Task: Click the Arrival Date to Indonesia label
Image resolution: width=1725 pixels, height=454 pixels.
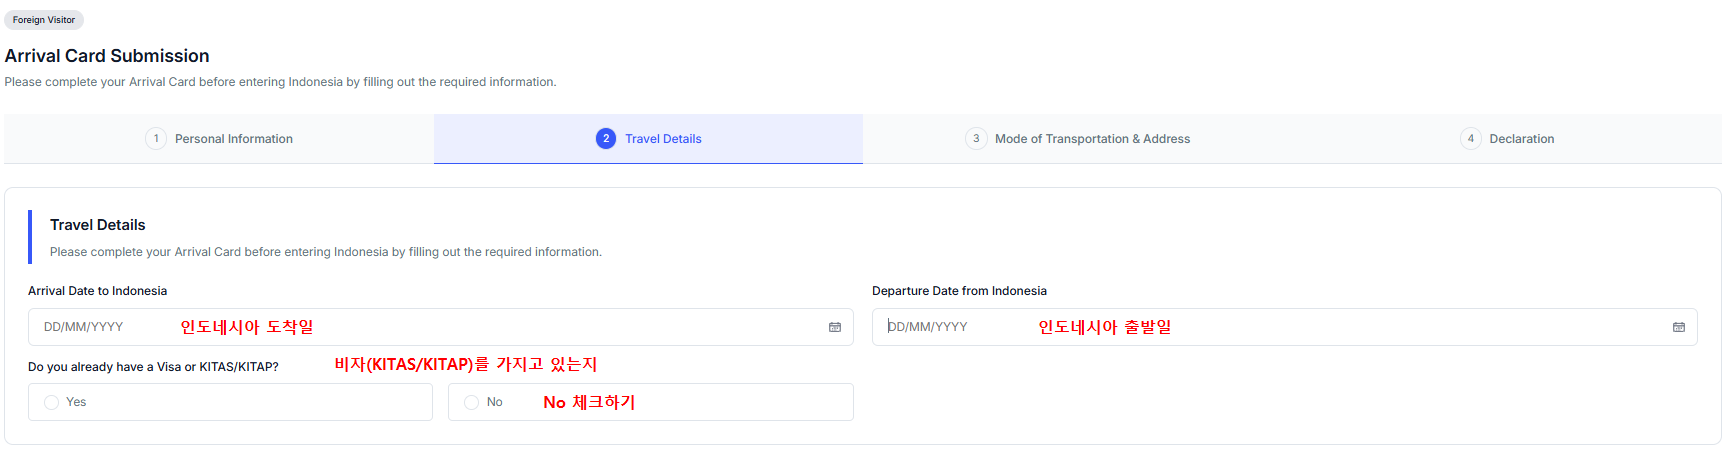Action: [98, 291]
